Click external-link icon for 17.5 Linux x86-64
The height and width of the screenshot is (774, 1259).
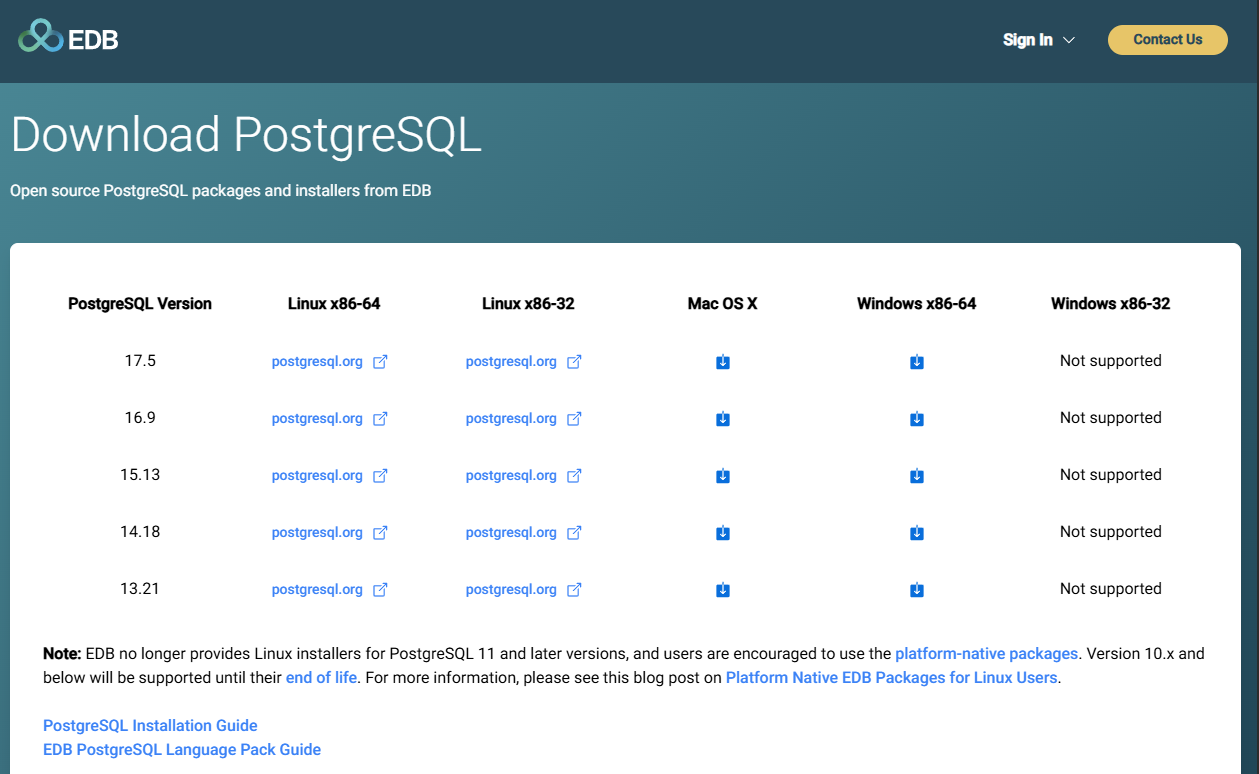(380, 362)
